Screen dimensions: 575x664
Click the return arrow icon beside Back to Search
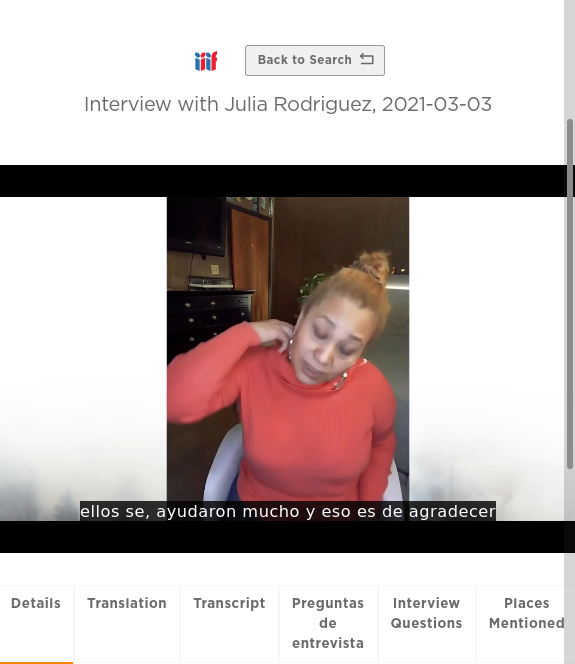(x=367, y=59)
